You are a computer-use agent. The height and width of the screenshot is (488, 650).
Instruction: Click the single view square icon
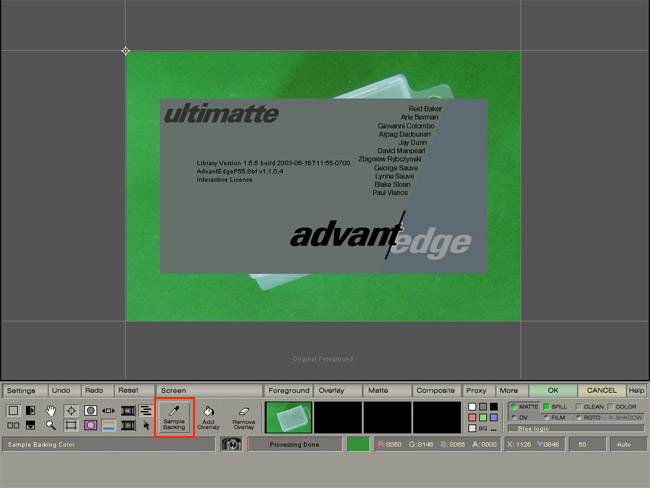13,410
